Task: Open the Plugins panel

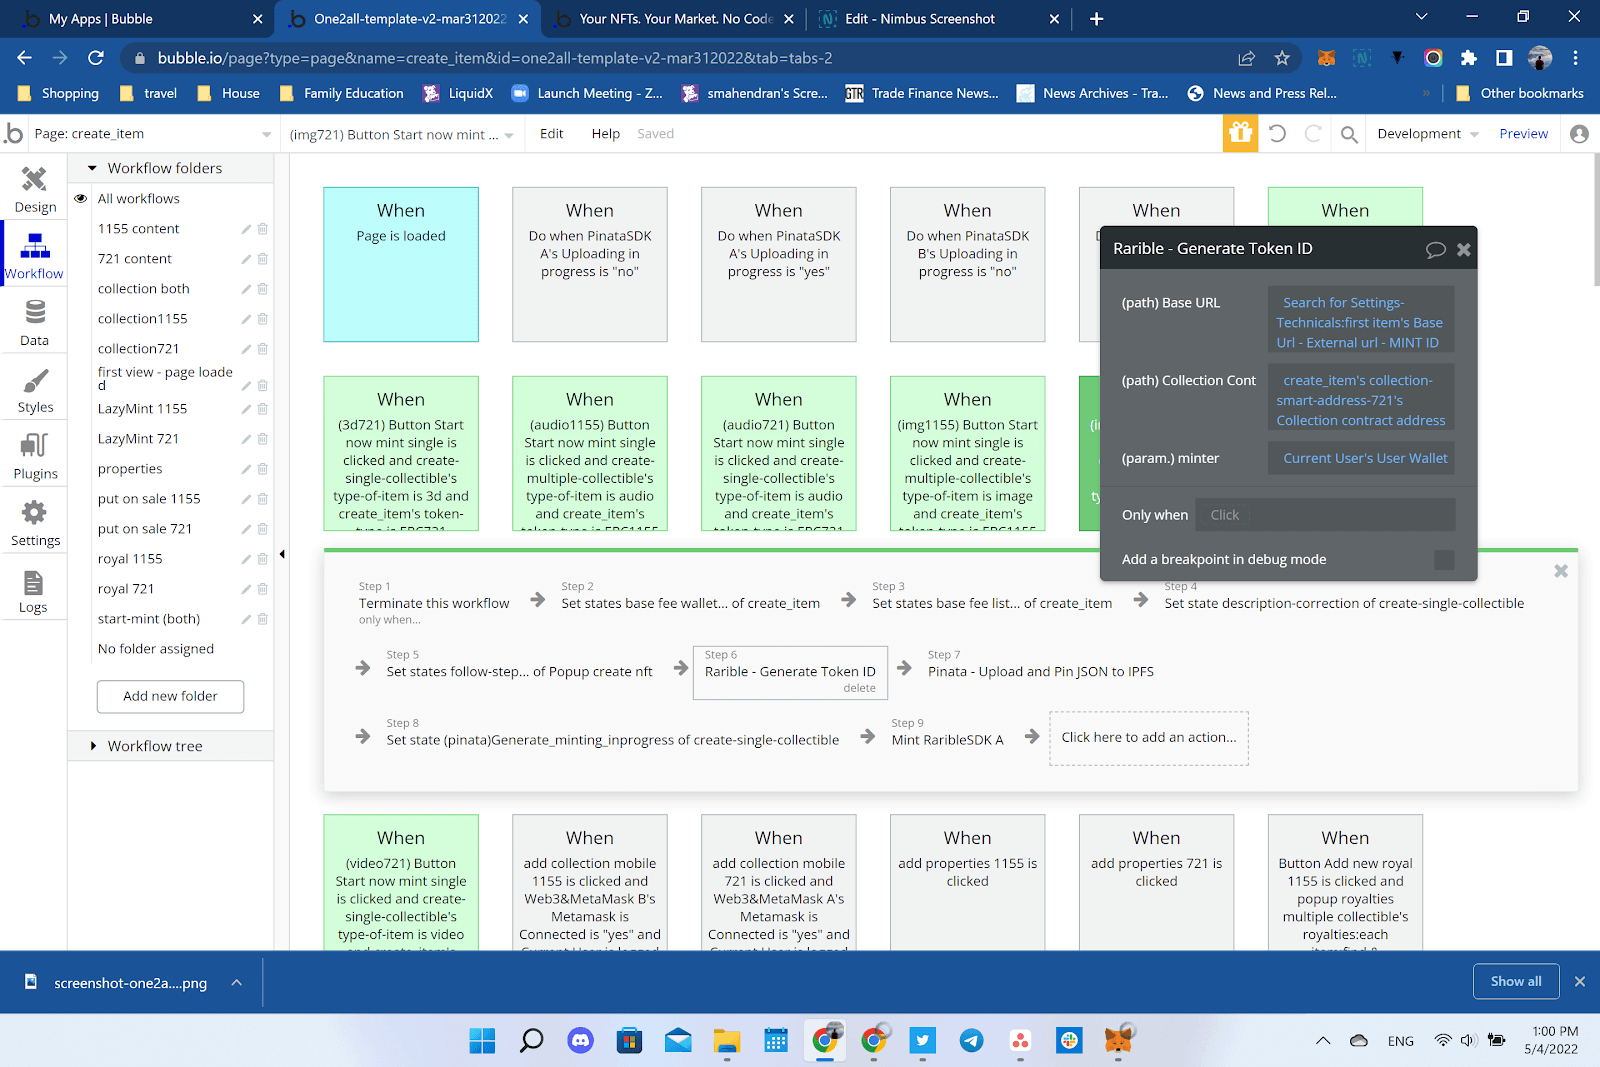Action: (x=35, y=455)
